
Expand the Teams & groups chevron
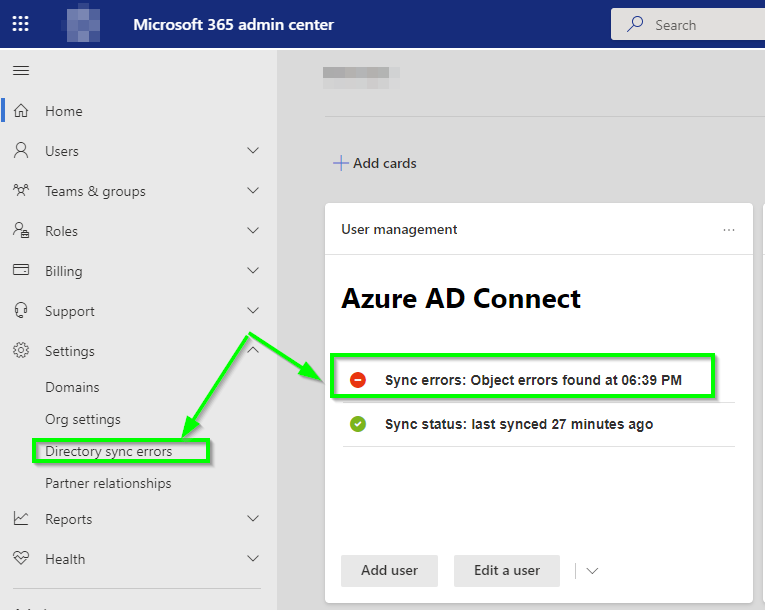point(253,190)
